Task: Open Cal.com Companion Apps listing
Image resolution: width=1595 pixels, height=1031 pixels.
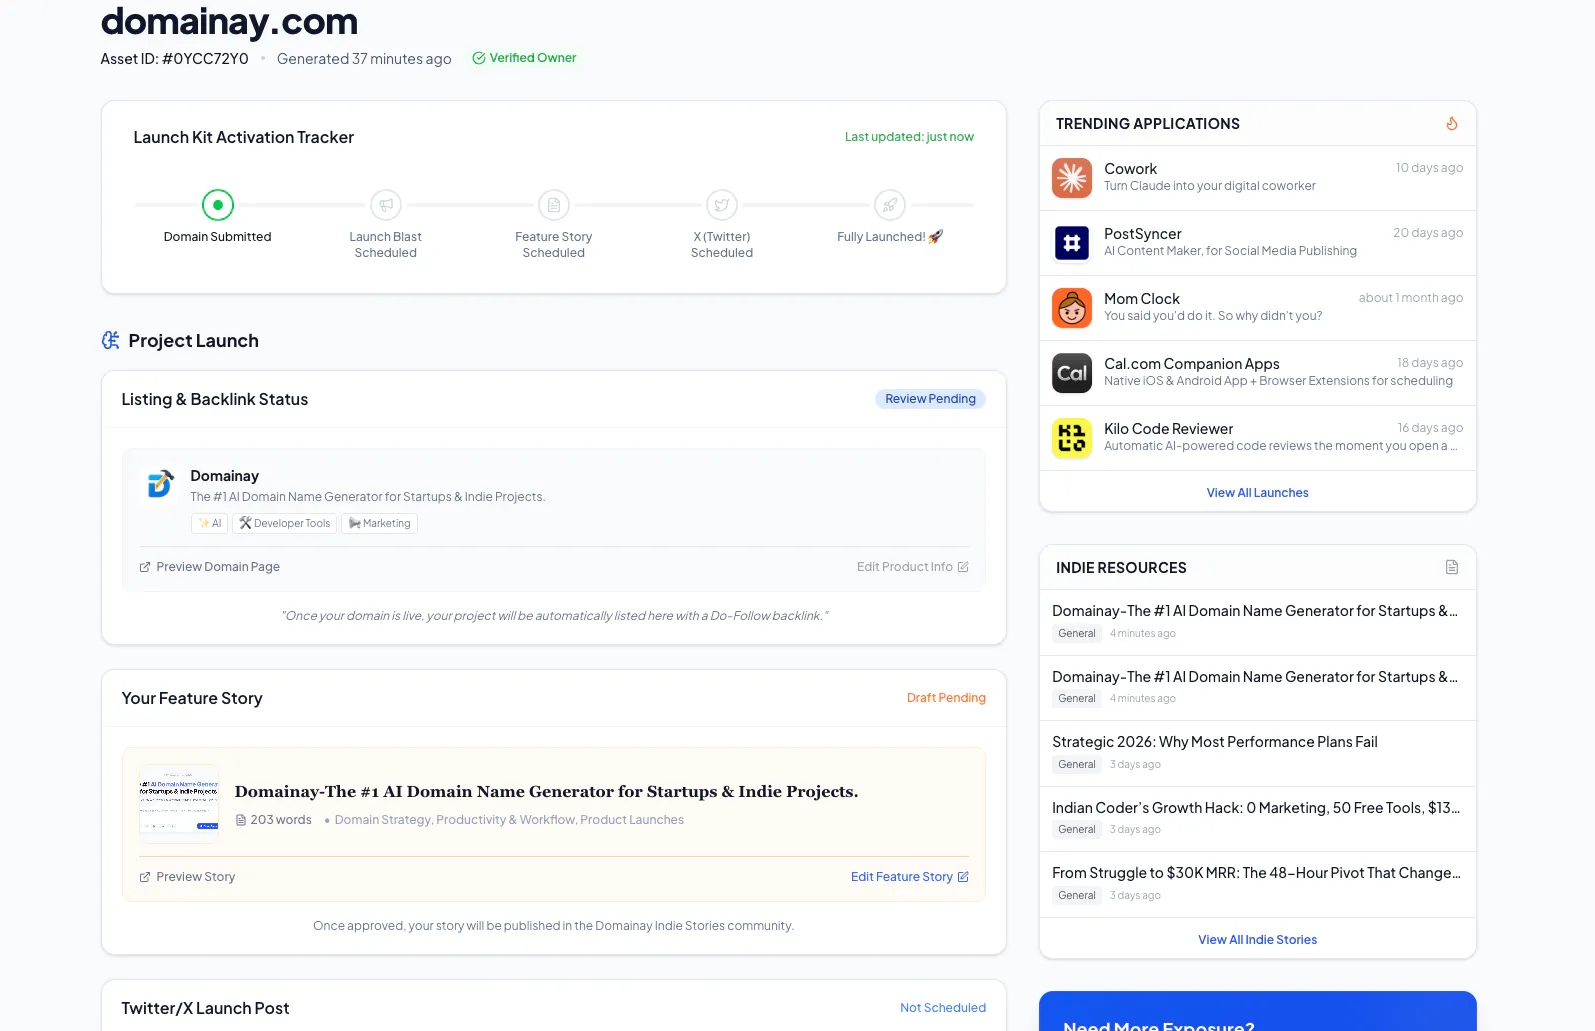Action: pos(1257,373)
